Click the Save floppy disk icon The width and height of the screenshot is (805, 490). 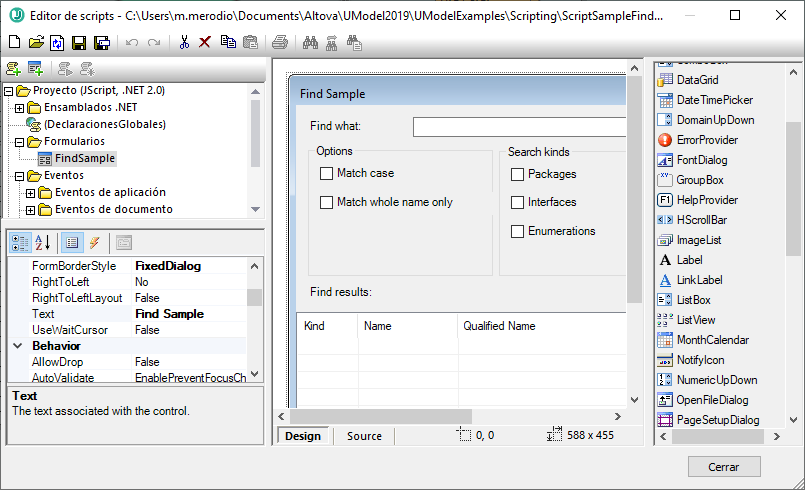pos(79,42)
